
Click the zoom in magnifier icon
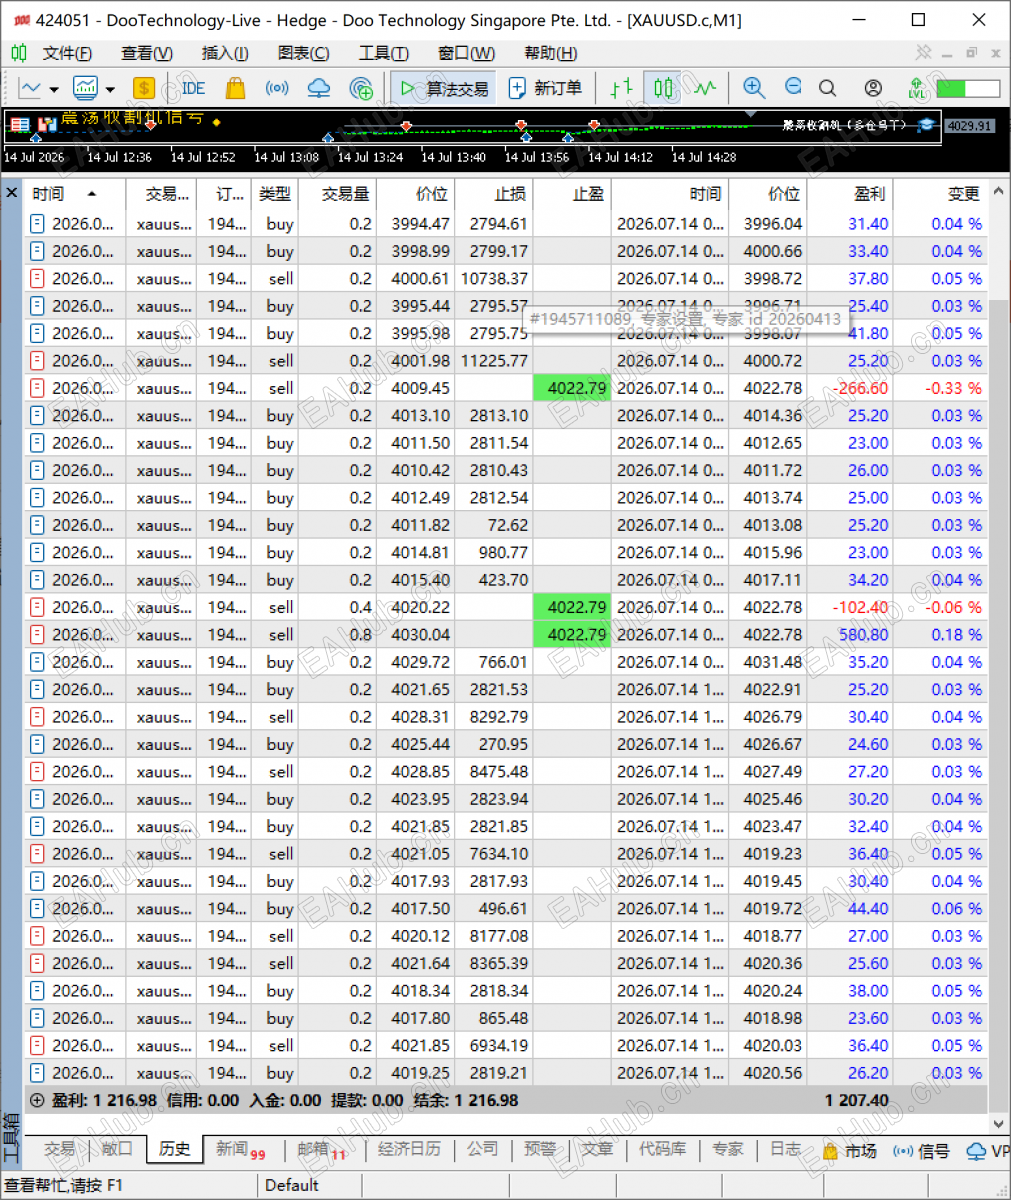pyautogui.click(x=754, y=88)
